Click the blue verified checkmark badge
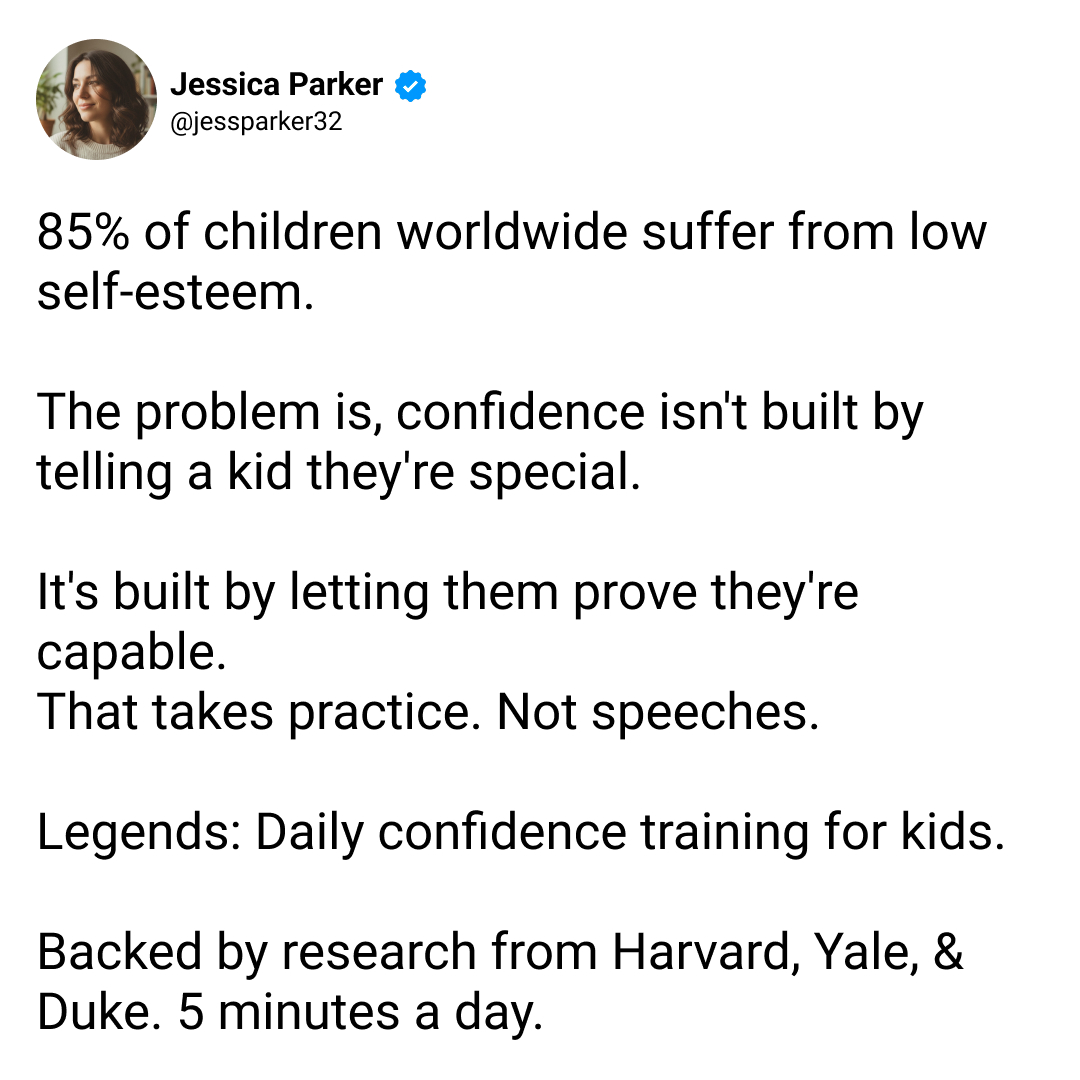 point(411,85)
